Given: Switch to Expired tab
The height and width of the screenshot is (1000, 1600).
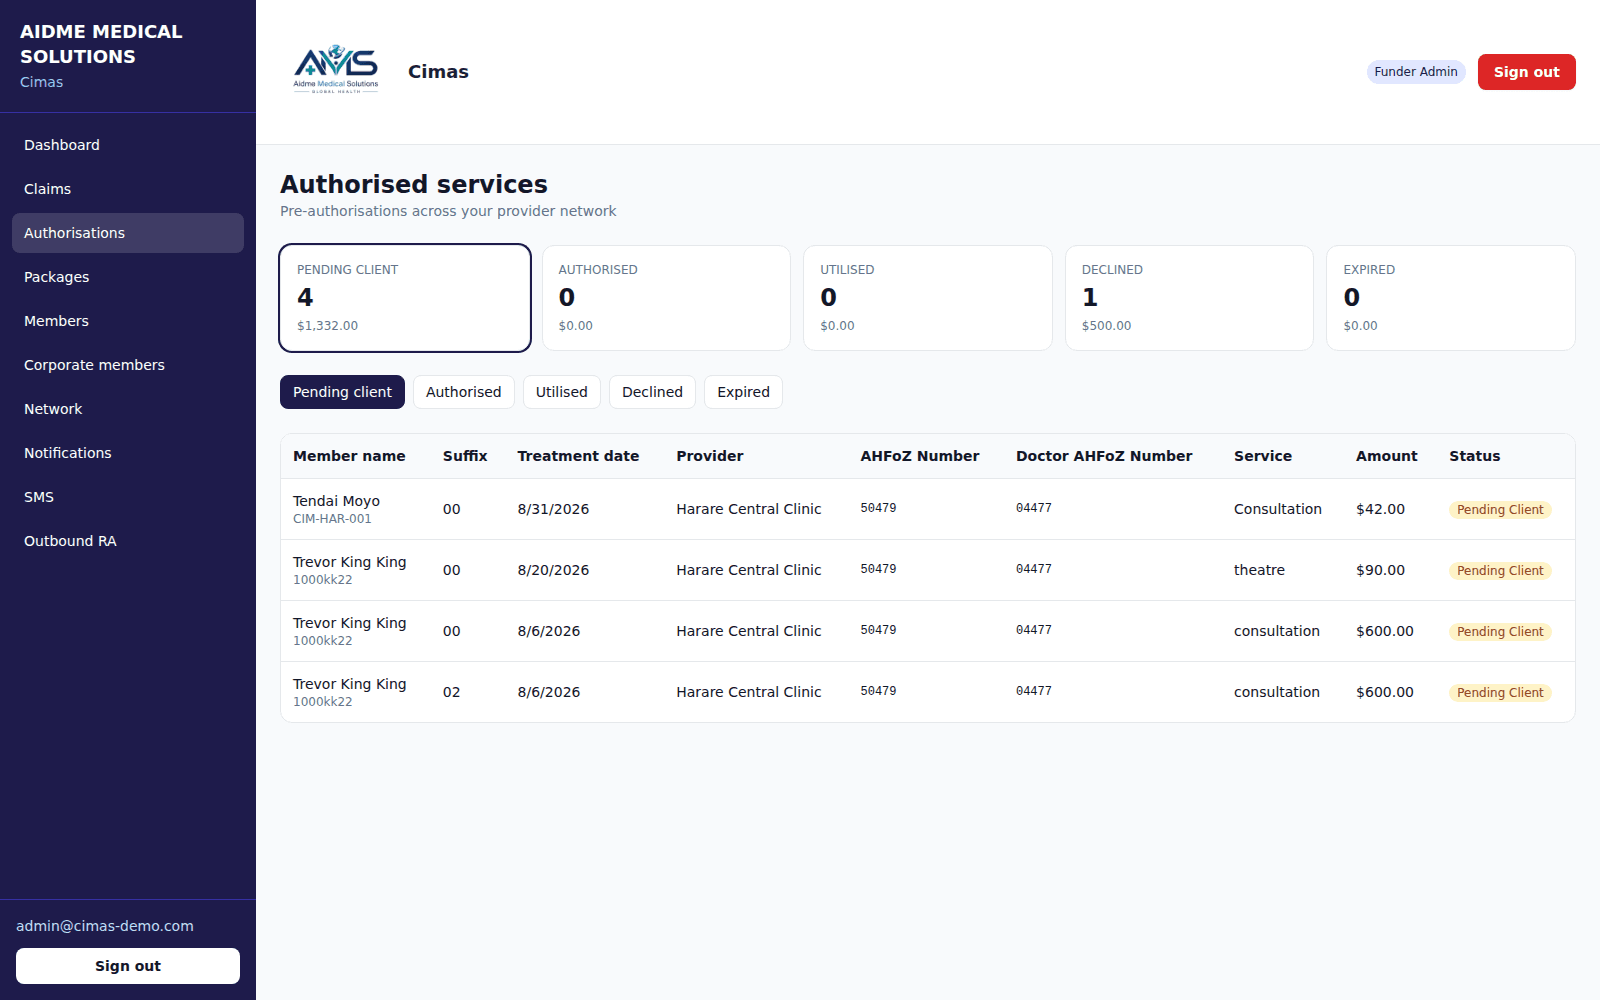Looking at the screenshot, I should [743, 392].
